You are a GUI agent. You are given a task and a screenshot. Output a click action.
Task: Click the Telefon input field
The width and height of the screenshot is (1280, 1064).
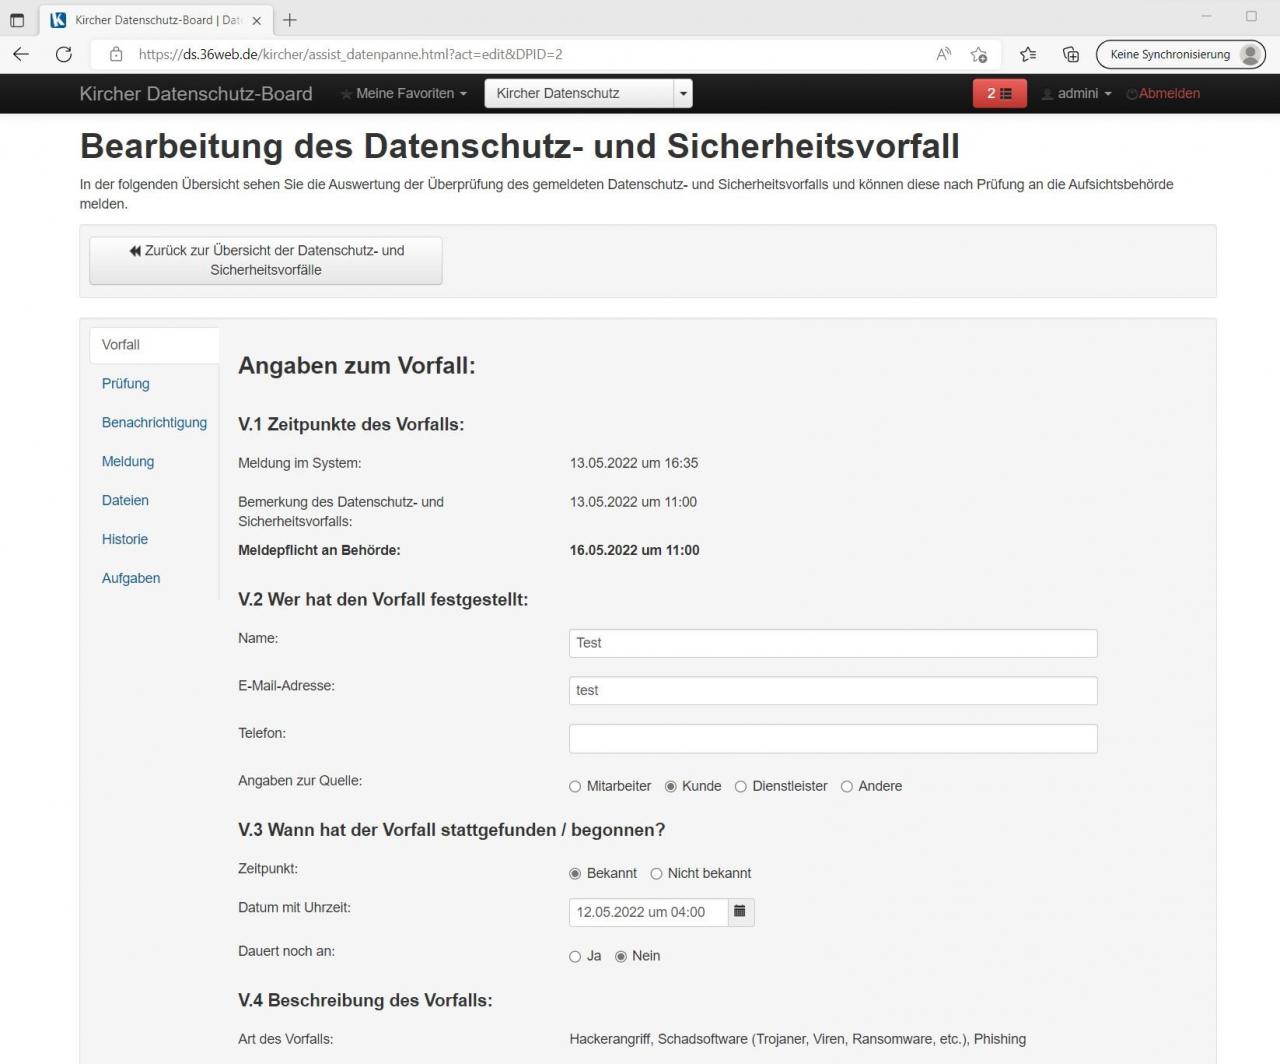(x=833, y=739)
